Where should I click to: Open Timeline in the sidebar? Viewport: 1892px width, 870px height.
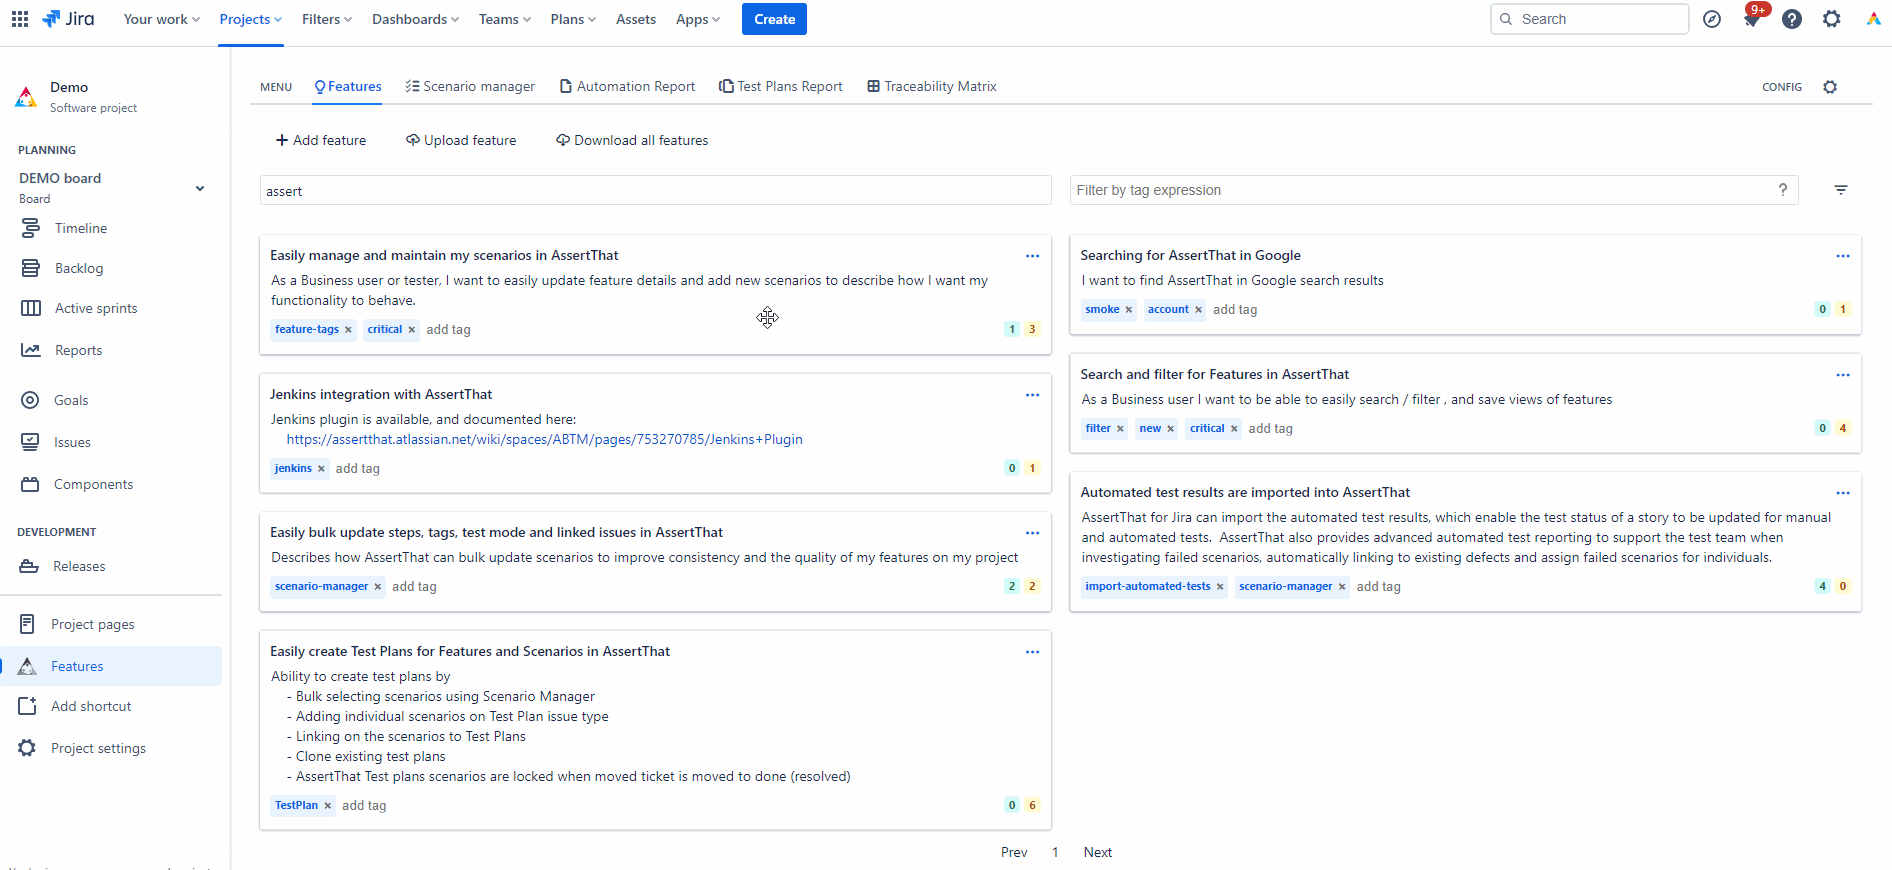(x=81, y=228)
